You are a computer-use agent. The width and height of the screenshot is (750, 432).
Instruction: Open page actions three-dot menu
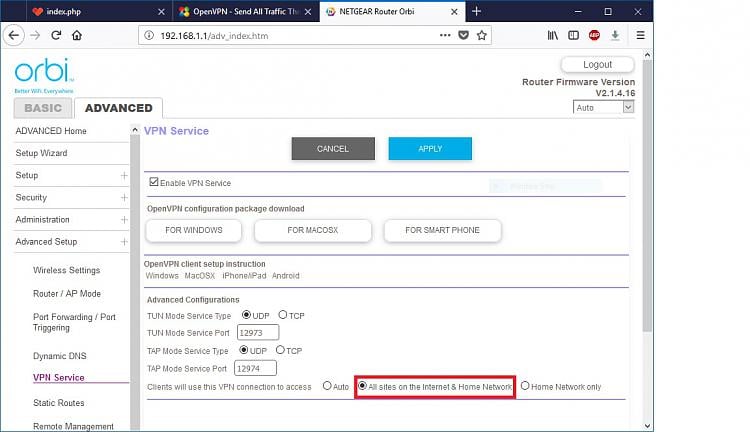click(x=445, y=35)
